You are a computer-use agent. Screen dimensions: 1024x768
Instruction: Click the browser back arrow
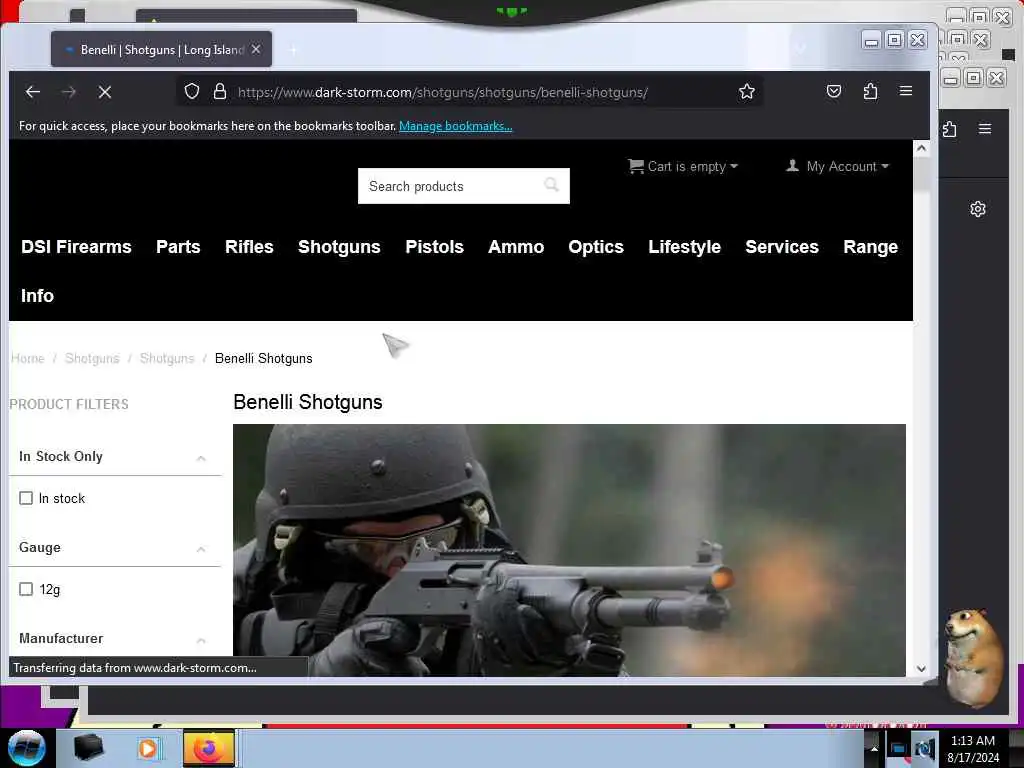pos(33,92)
